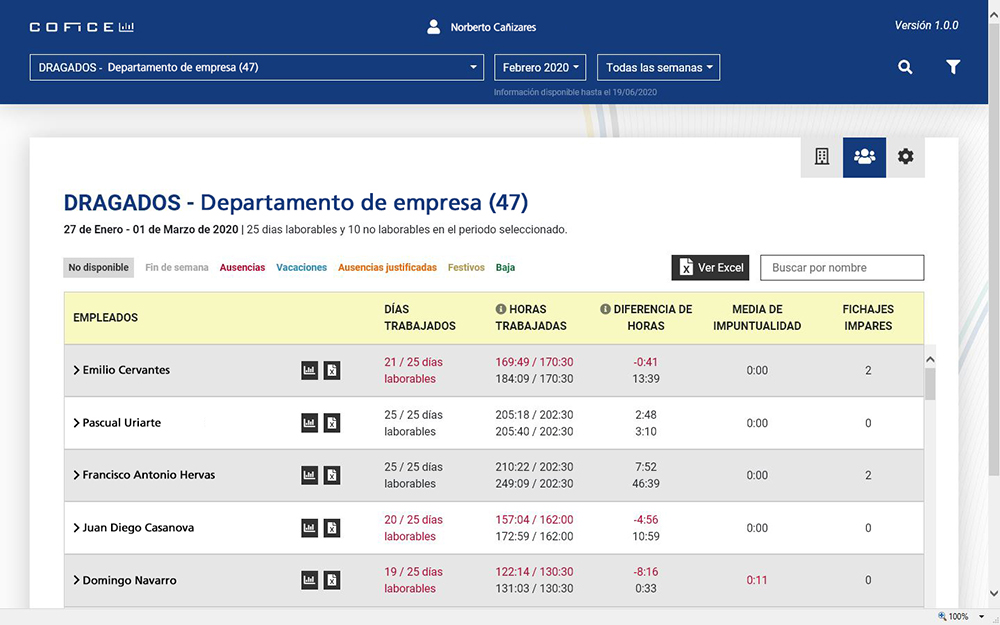Click the Ver Excel button
Viewport: 1000px width, 625px height.
point(710,268)
